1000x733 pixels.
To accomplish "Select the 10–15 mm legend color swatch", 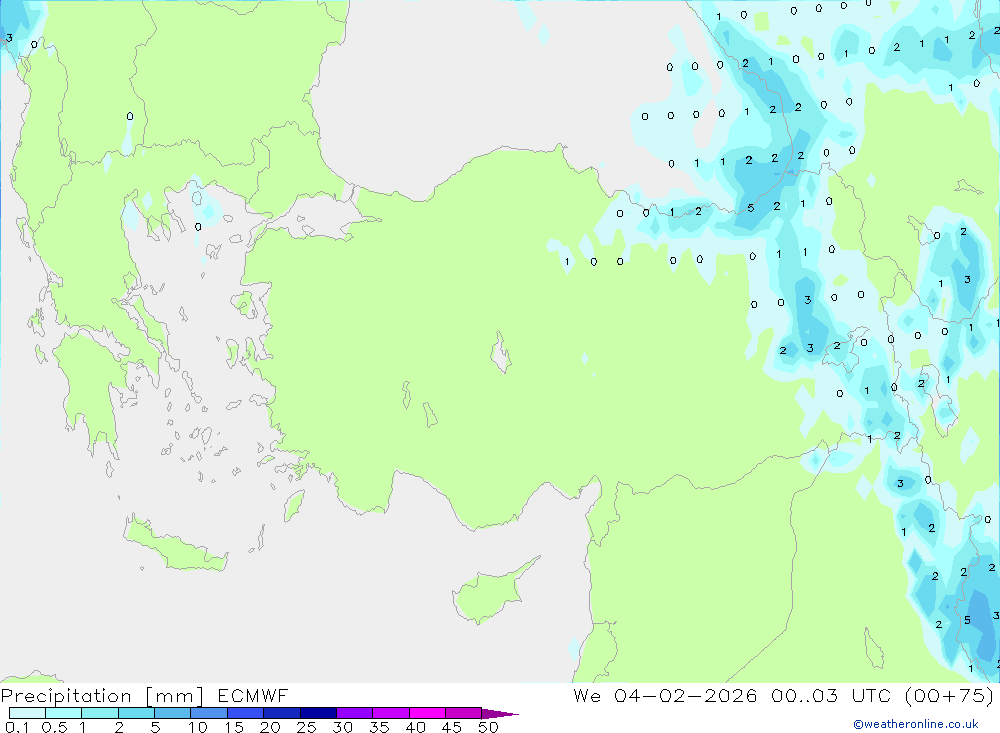I will click(x=209, y=713).
